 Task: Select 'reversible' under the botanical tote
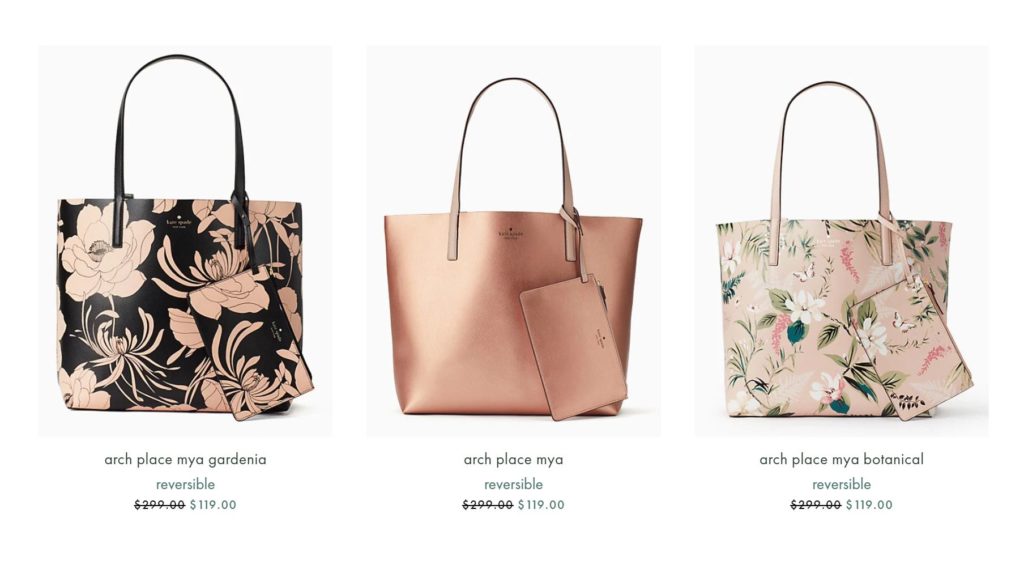pyautogui.click(x=841, y=484)
